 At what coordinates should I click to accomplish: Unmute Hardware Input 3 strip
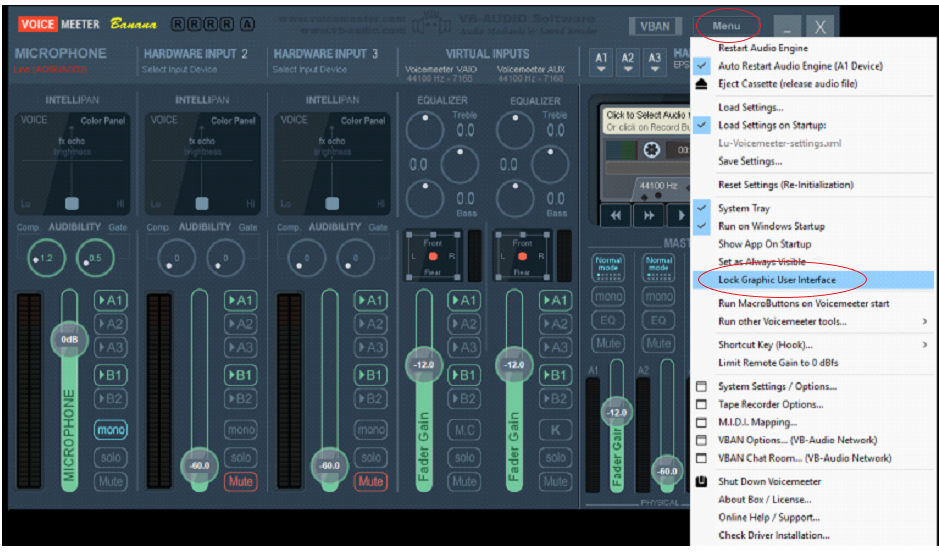point(371,481)
